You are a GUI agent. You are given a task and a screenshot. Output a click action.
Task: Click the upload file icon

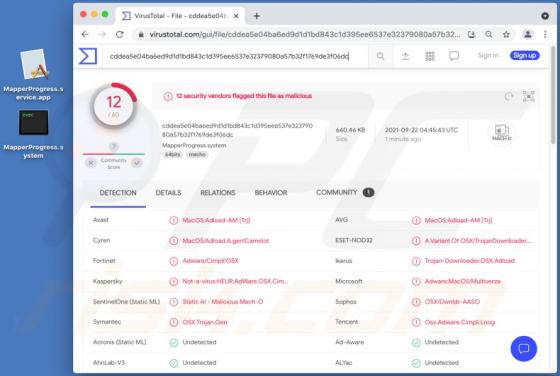tap(405, 56)
